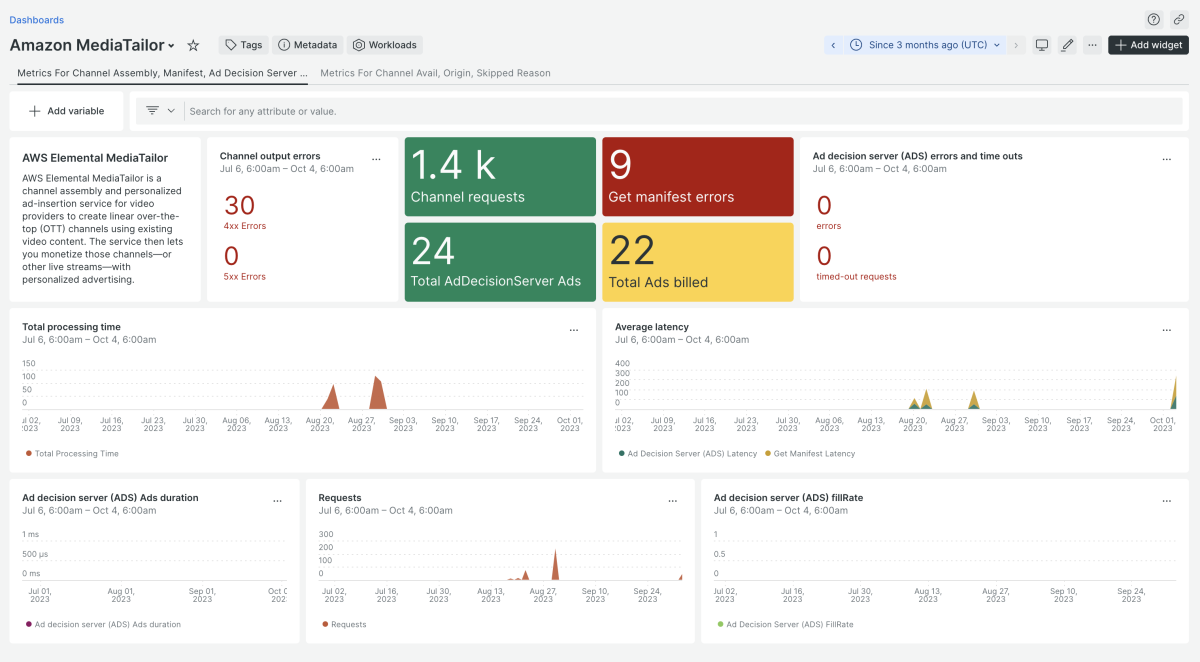1200x662 pixels.
Task: Click the Total processing time widget title
Action: pyautogui.click(x=71, y=327)
